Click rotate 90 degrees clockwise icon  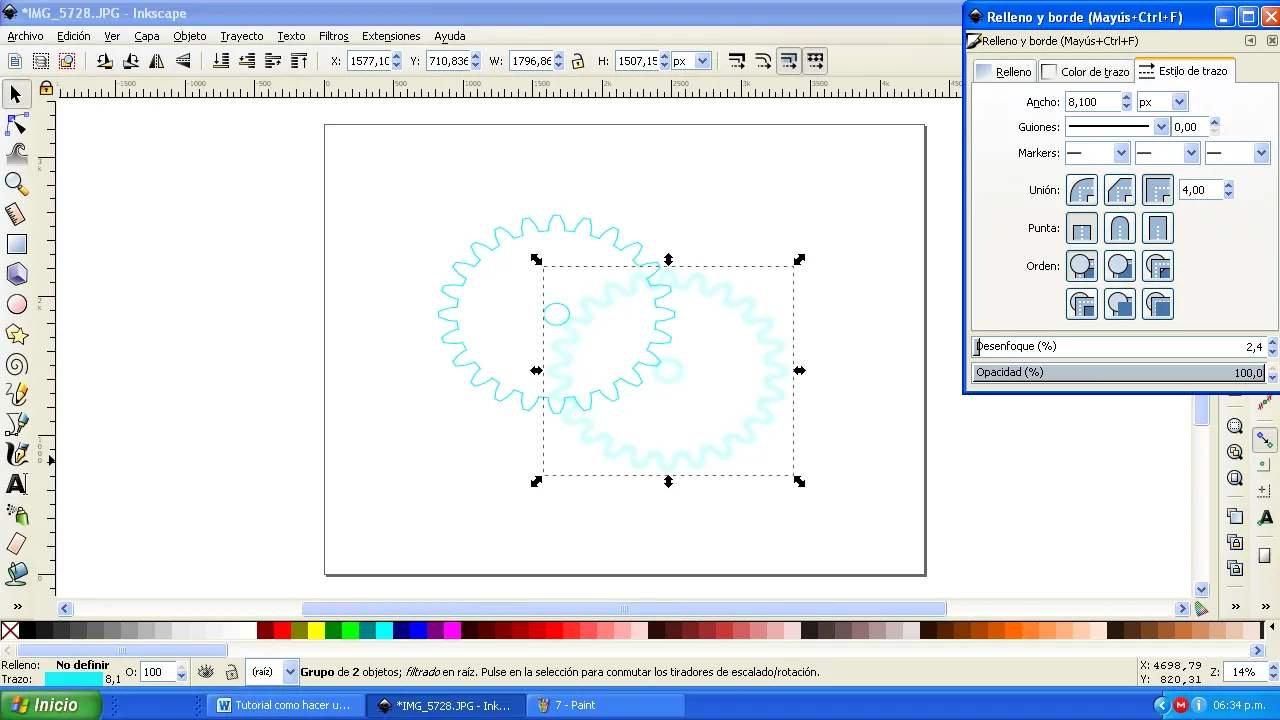(x=131, y=61)
